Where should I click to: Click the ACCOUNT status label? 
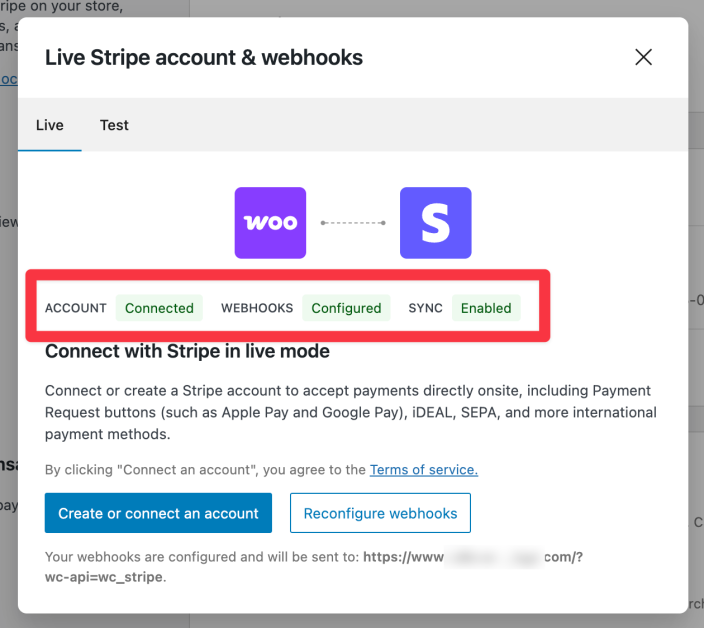tap(76, 308)
